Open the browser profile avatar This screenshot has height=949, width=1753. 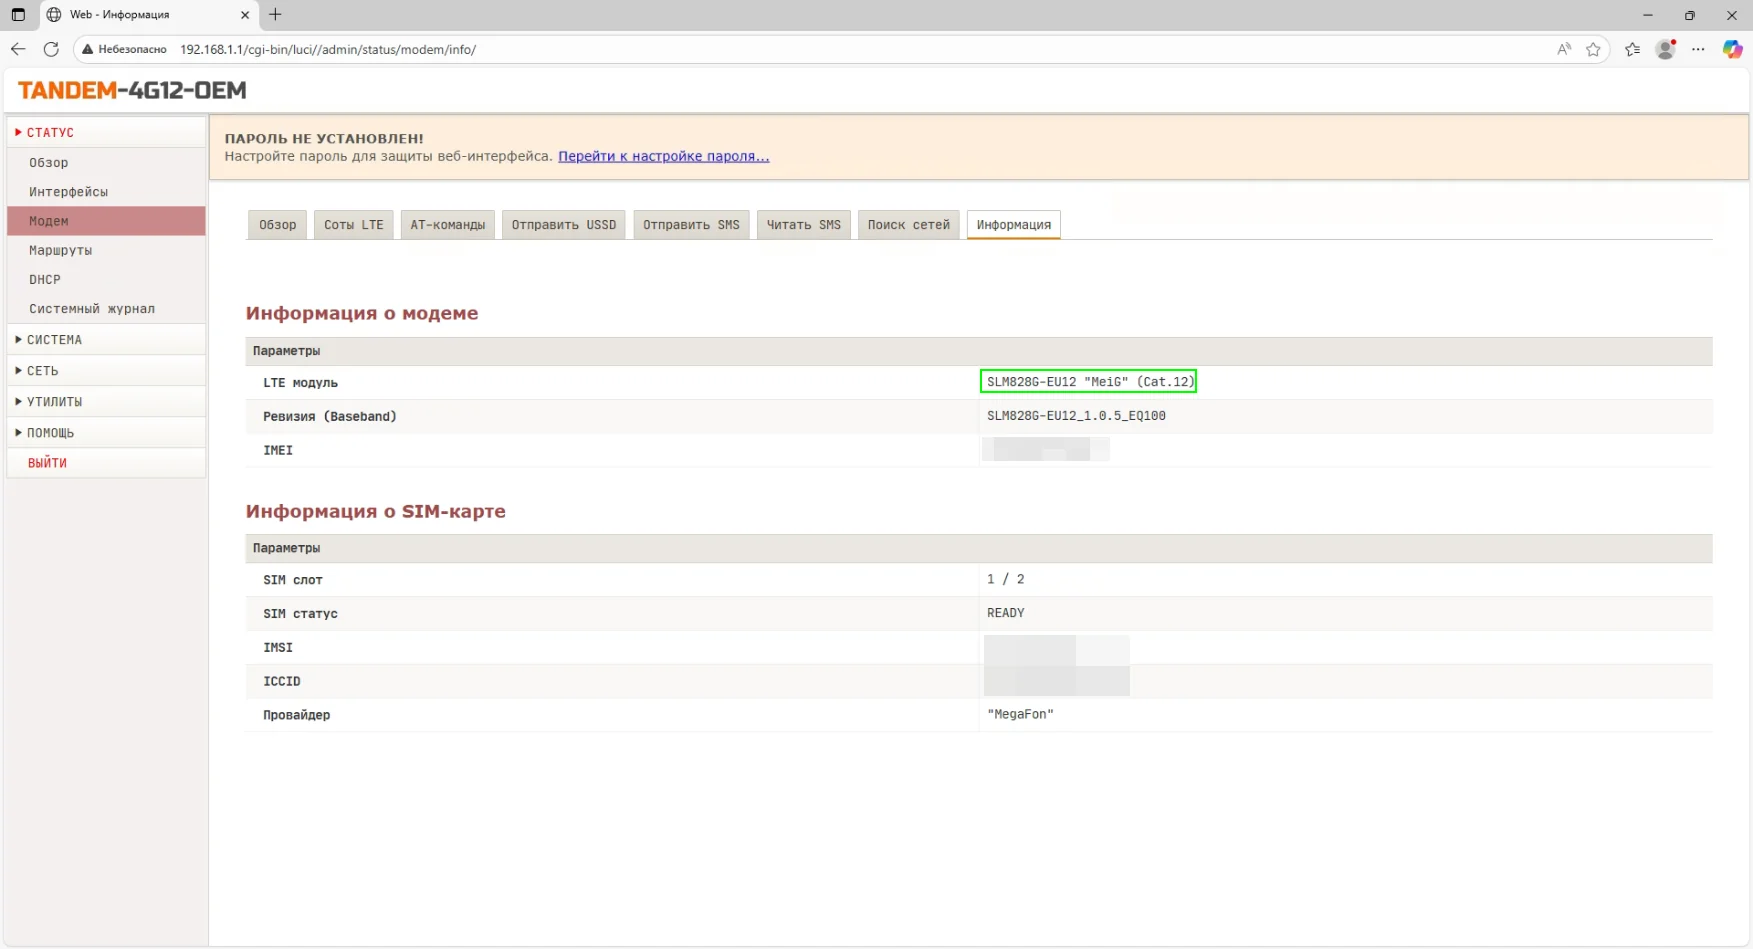[x=1665, y=49]
